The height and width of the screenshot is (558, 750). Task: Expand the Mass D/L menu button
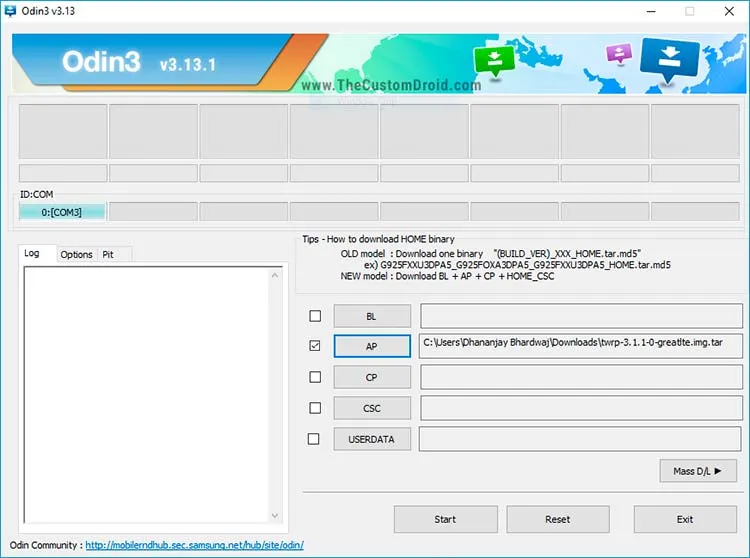tap(698, 471)
